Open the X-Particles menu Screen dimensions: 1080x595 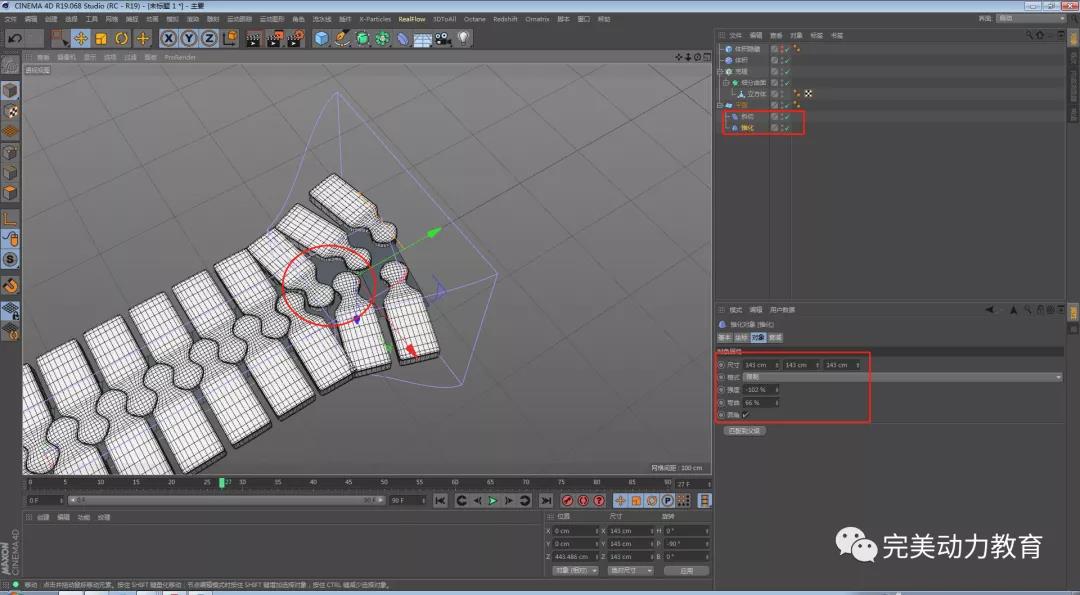[375, 19]
